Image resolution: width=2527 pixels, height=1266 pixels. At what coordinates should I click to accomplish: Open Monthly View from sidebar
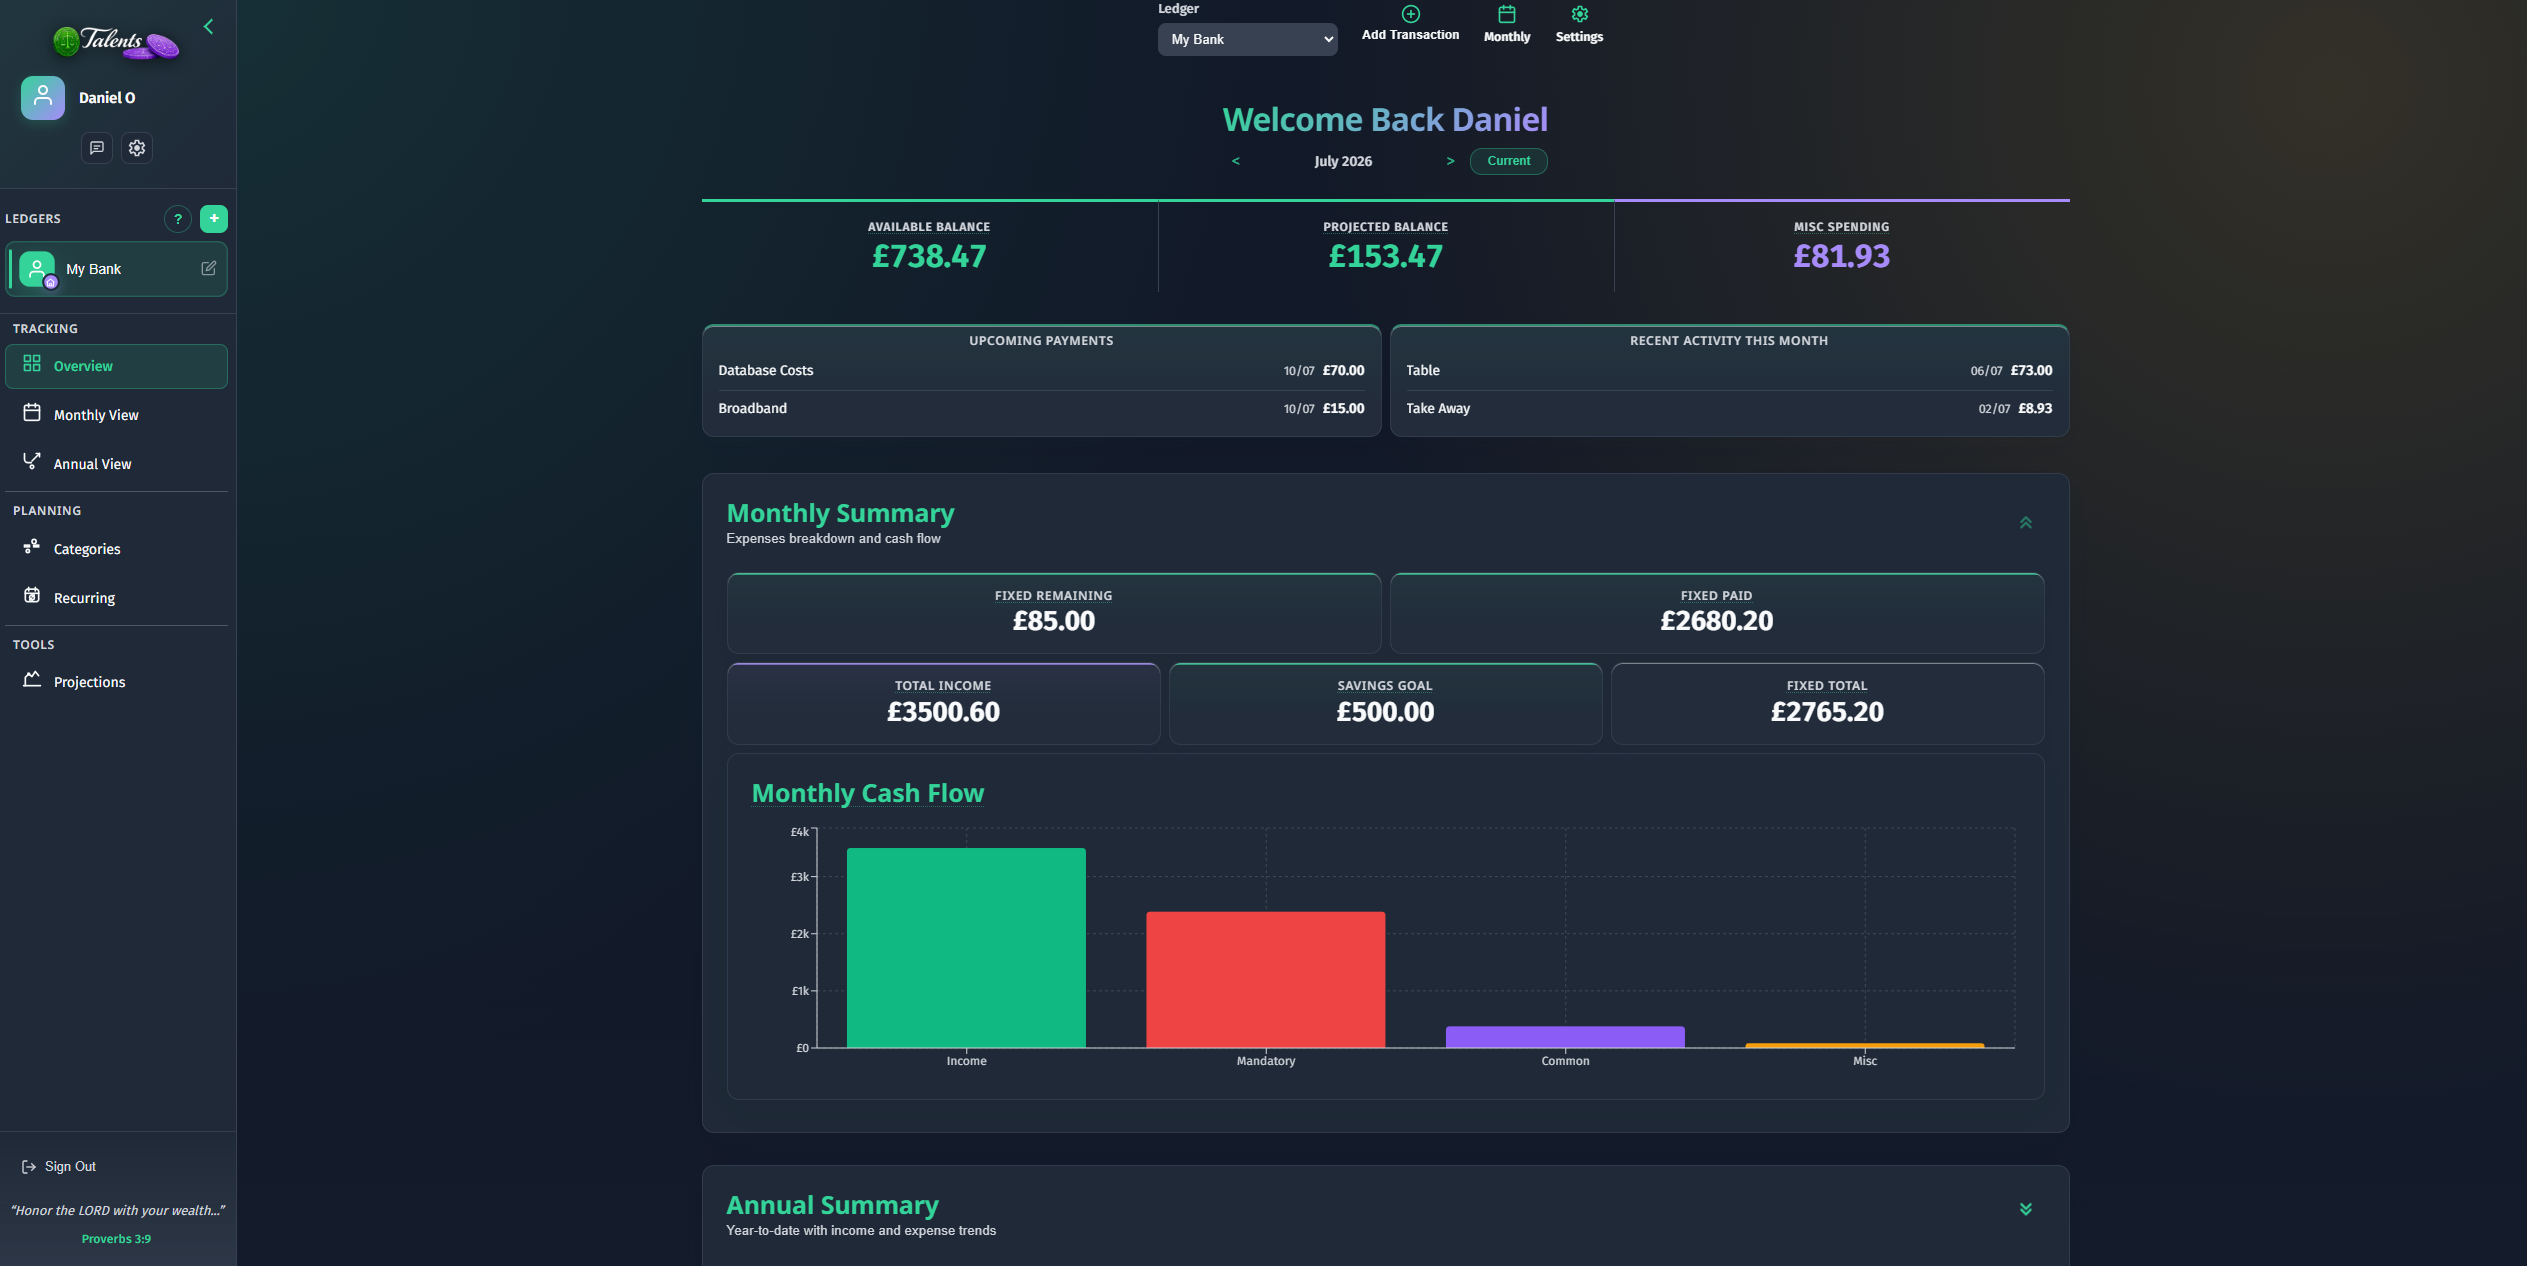pos(116,415)
